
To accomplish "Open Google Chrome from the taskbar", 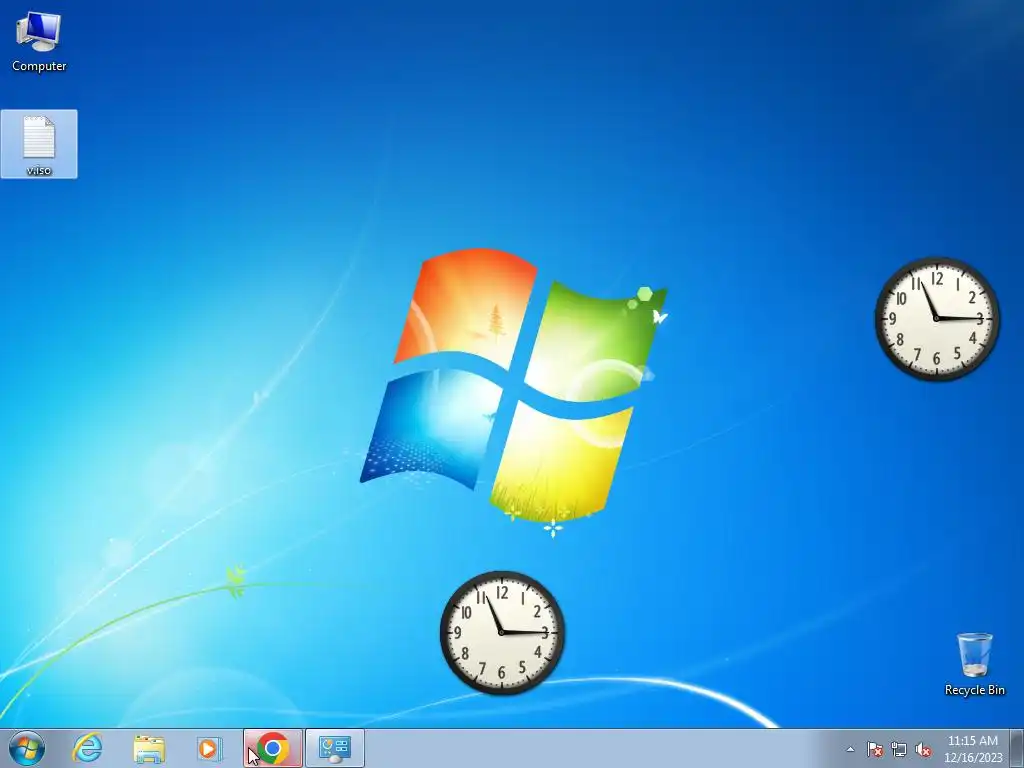I will coord(273,748).
